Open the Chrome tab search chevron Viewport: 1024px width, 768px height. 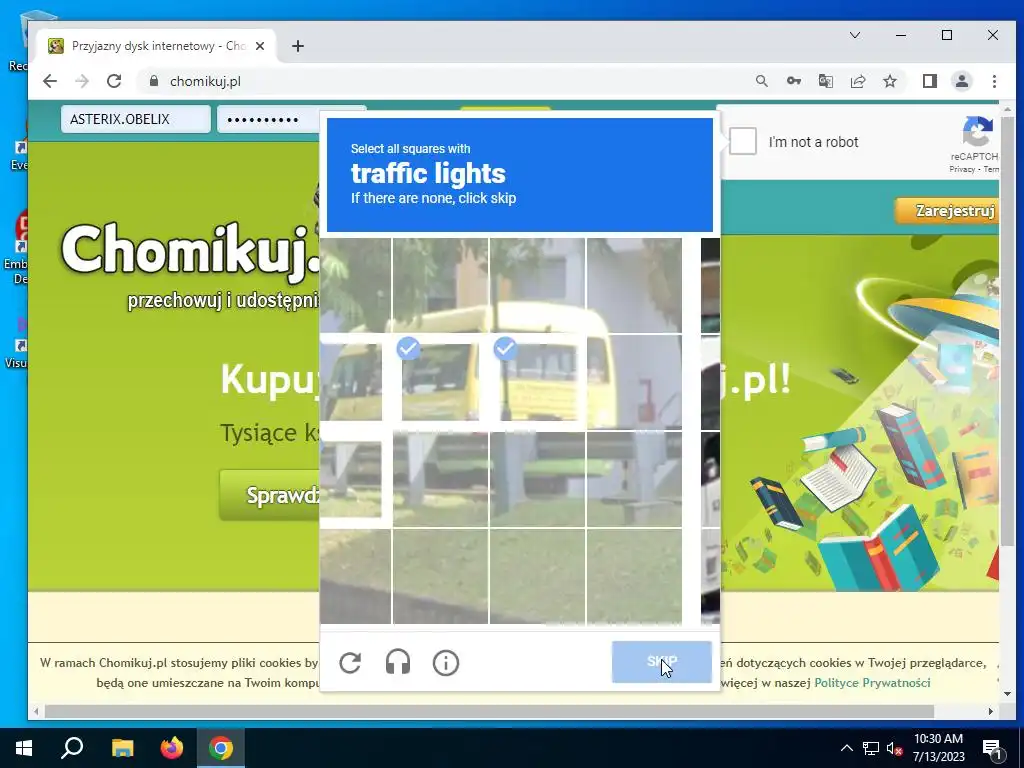855,35
